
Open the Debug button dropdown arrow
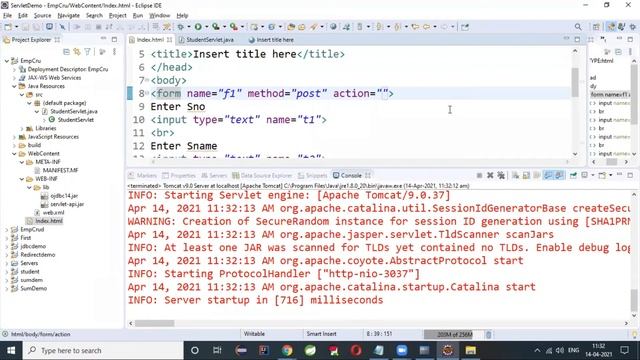click(x=189, y=27)
